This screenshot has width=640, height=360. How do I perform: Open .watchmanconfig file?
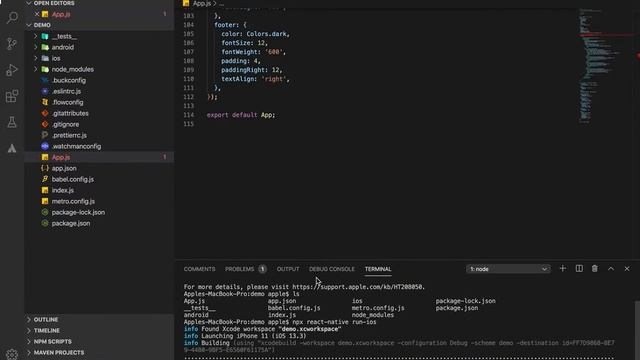point(99,147)
